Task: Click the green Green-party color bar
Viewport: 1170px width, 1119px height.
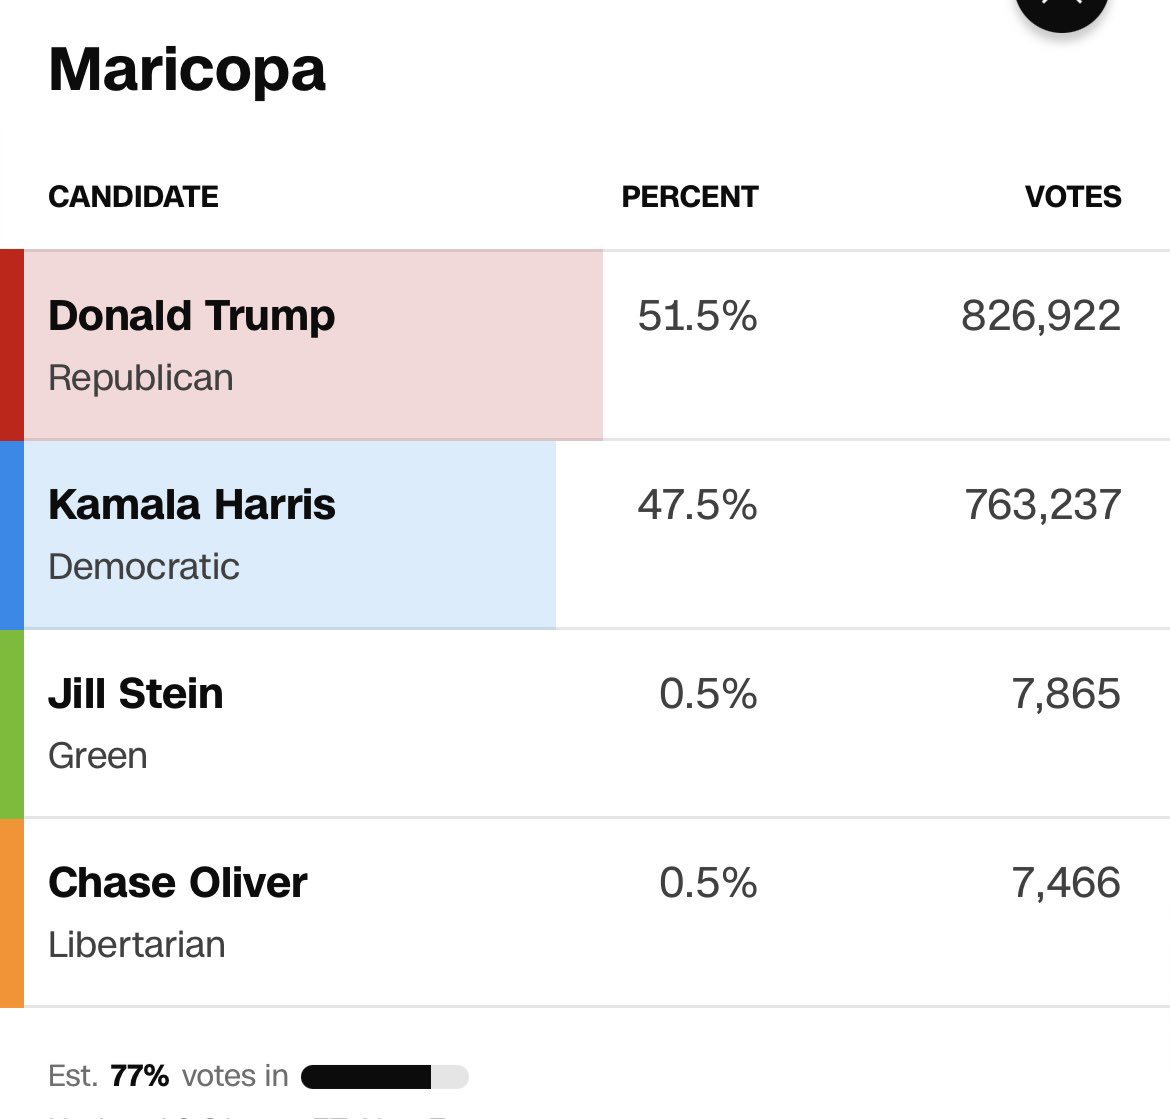Action: coord(11,723)
